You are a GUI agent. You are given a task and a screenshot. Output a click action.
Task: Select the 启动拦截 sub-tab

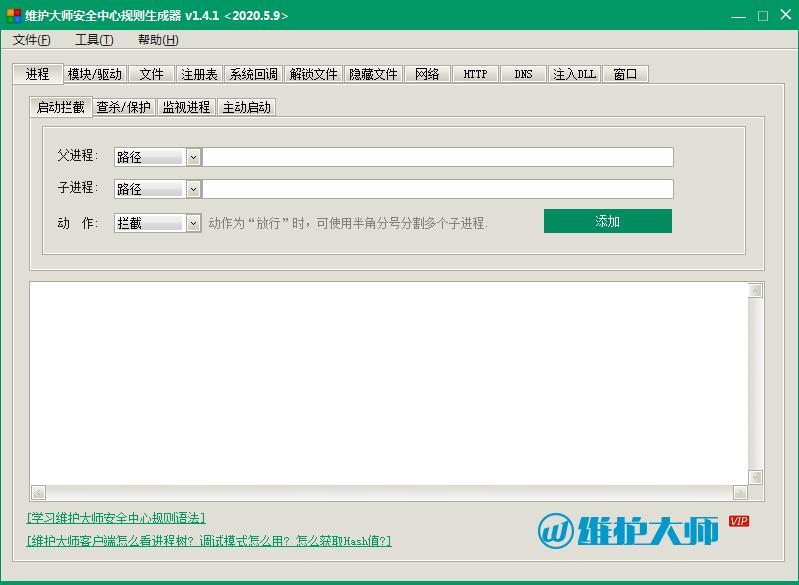61,107
